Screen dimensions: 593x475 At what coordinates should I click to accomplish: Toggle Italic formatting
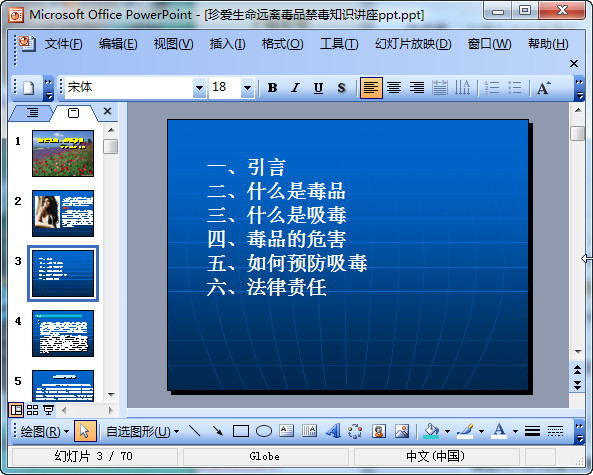[295, 88]
